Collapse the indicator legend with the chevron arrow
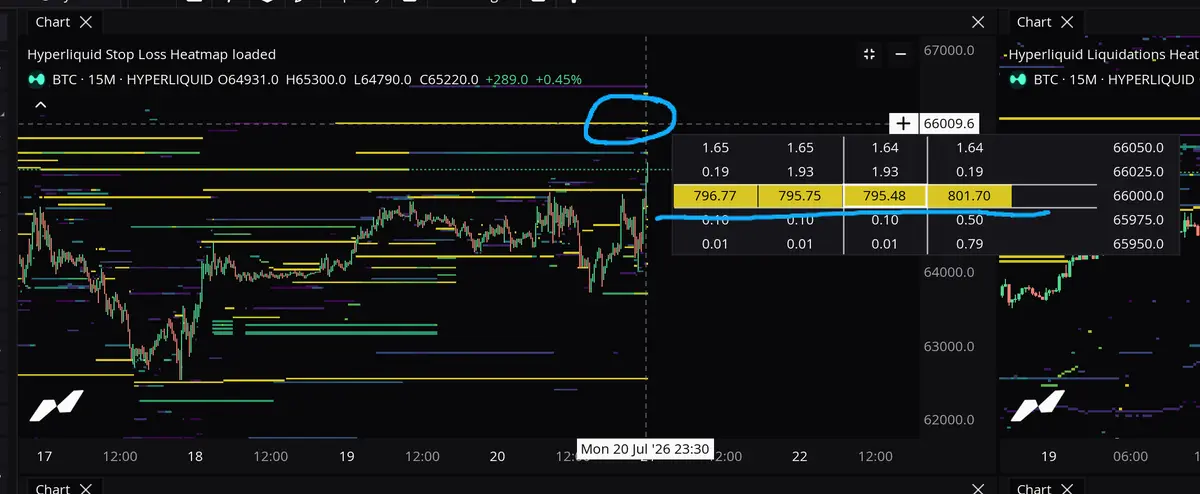Image resolution: width=1200 pixels, height=494 pixels. click(40, 104)
